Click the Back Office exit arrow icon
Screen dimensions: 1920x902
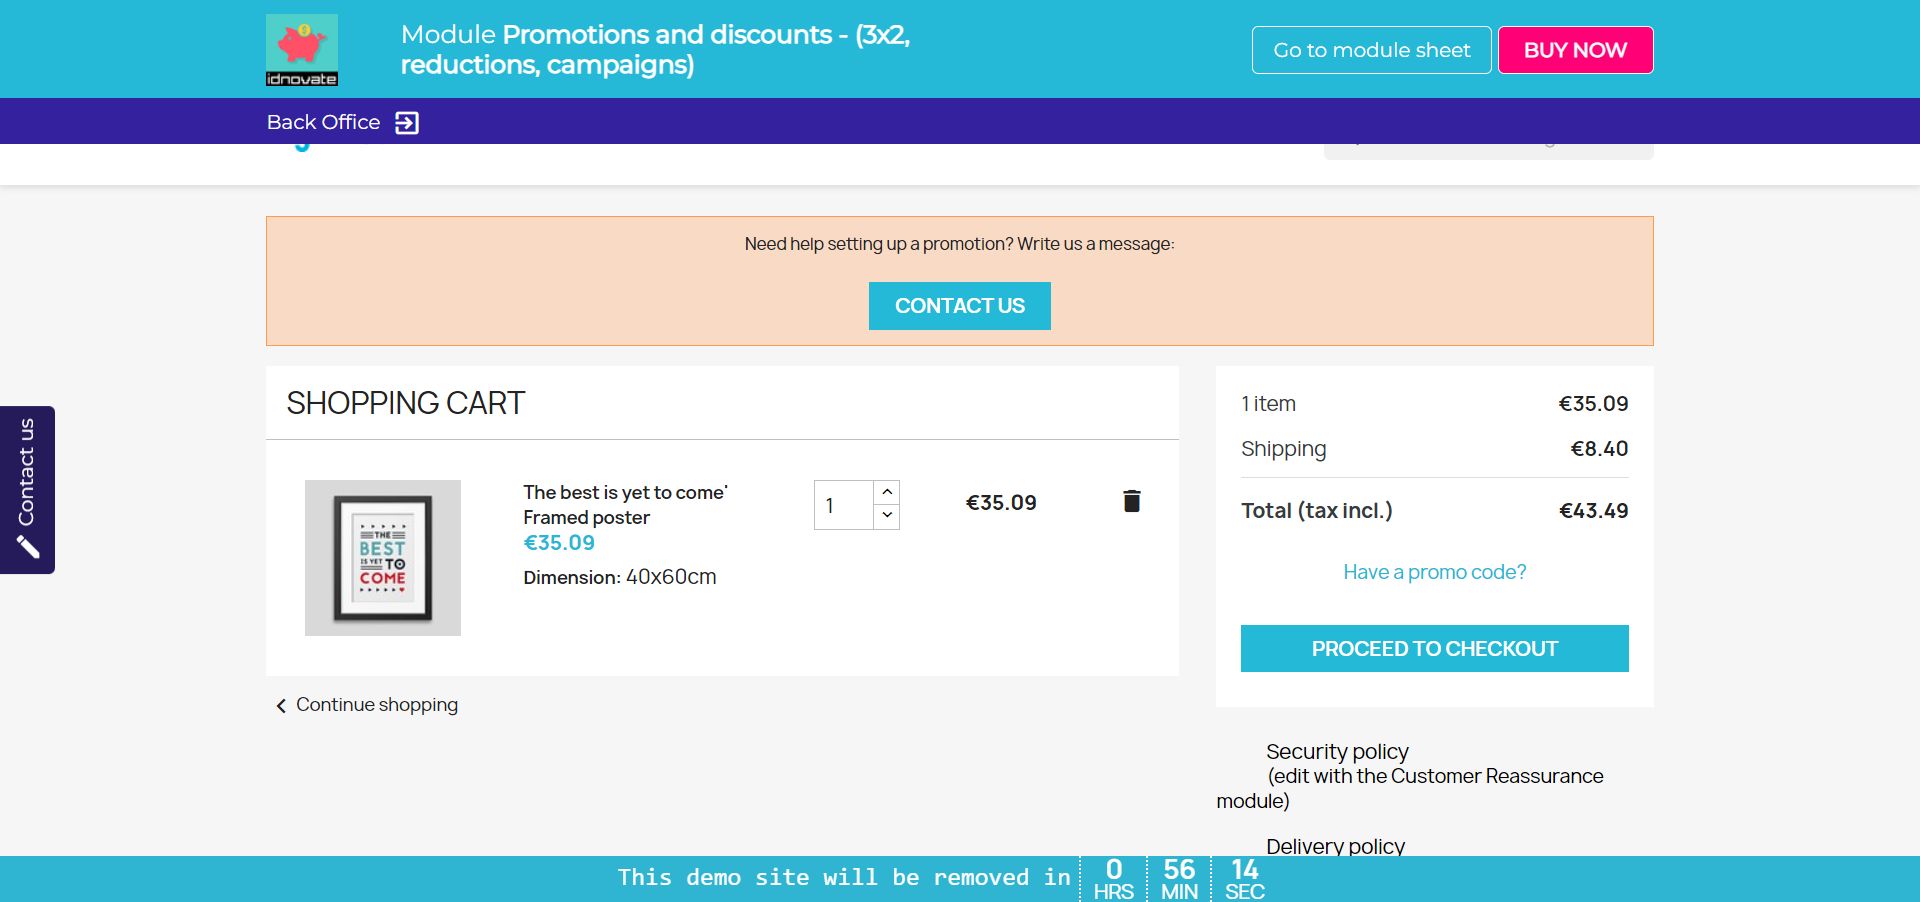[407, 123]
